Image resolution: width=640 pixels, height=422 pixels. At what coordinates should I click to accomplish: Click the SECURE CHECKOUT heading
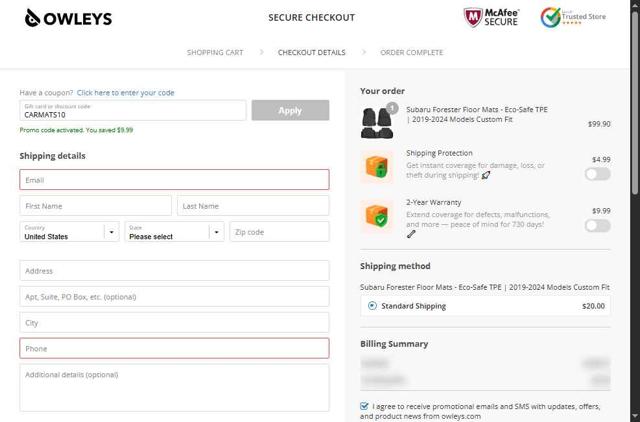(311, 18)
